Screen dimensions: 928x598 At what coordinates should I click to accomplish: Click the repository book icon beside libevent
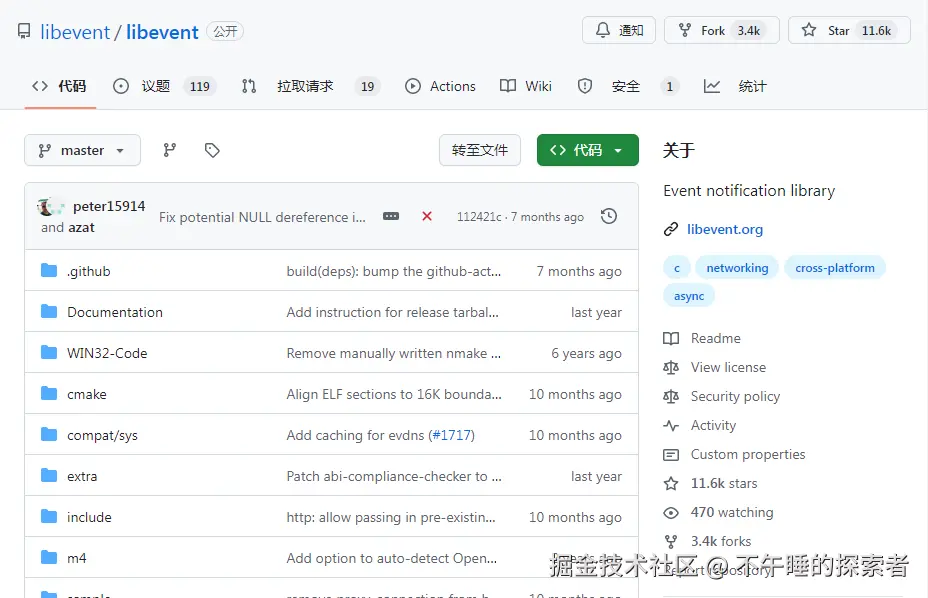click(23, 30)
